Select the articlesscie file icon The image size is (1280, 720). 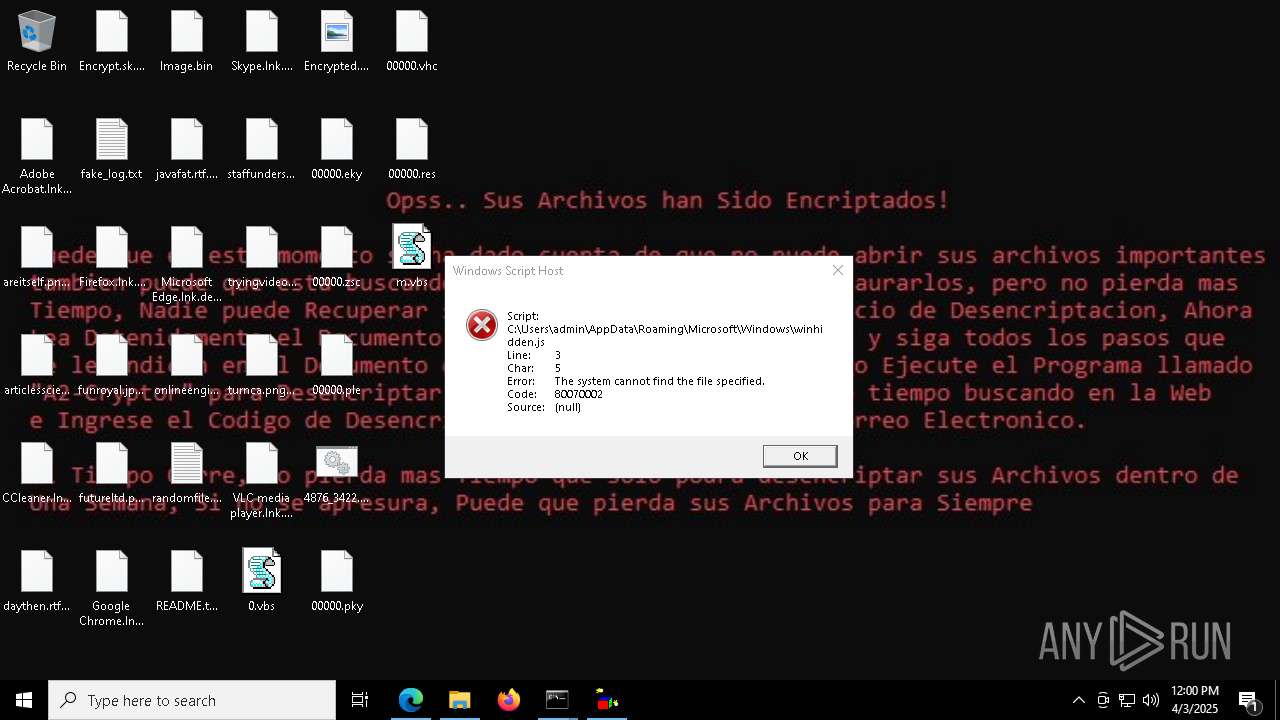(37, 366)
